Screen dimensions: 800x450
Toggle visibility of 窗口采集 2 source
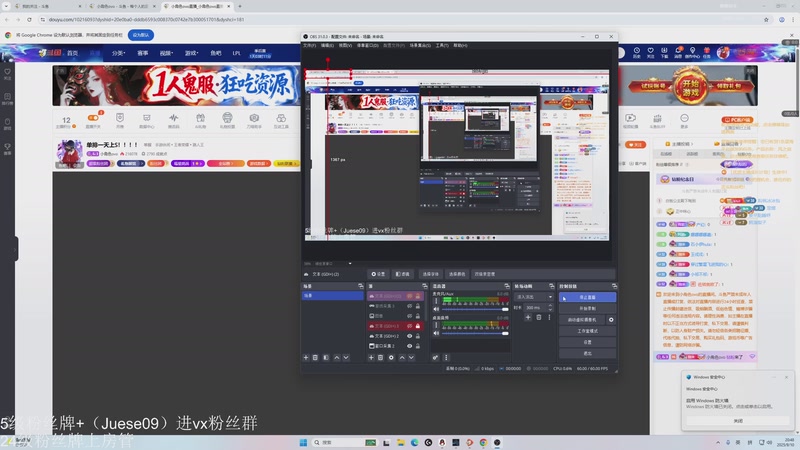coord(409,346)
